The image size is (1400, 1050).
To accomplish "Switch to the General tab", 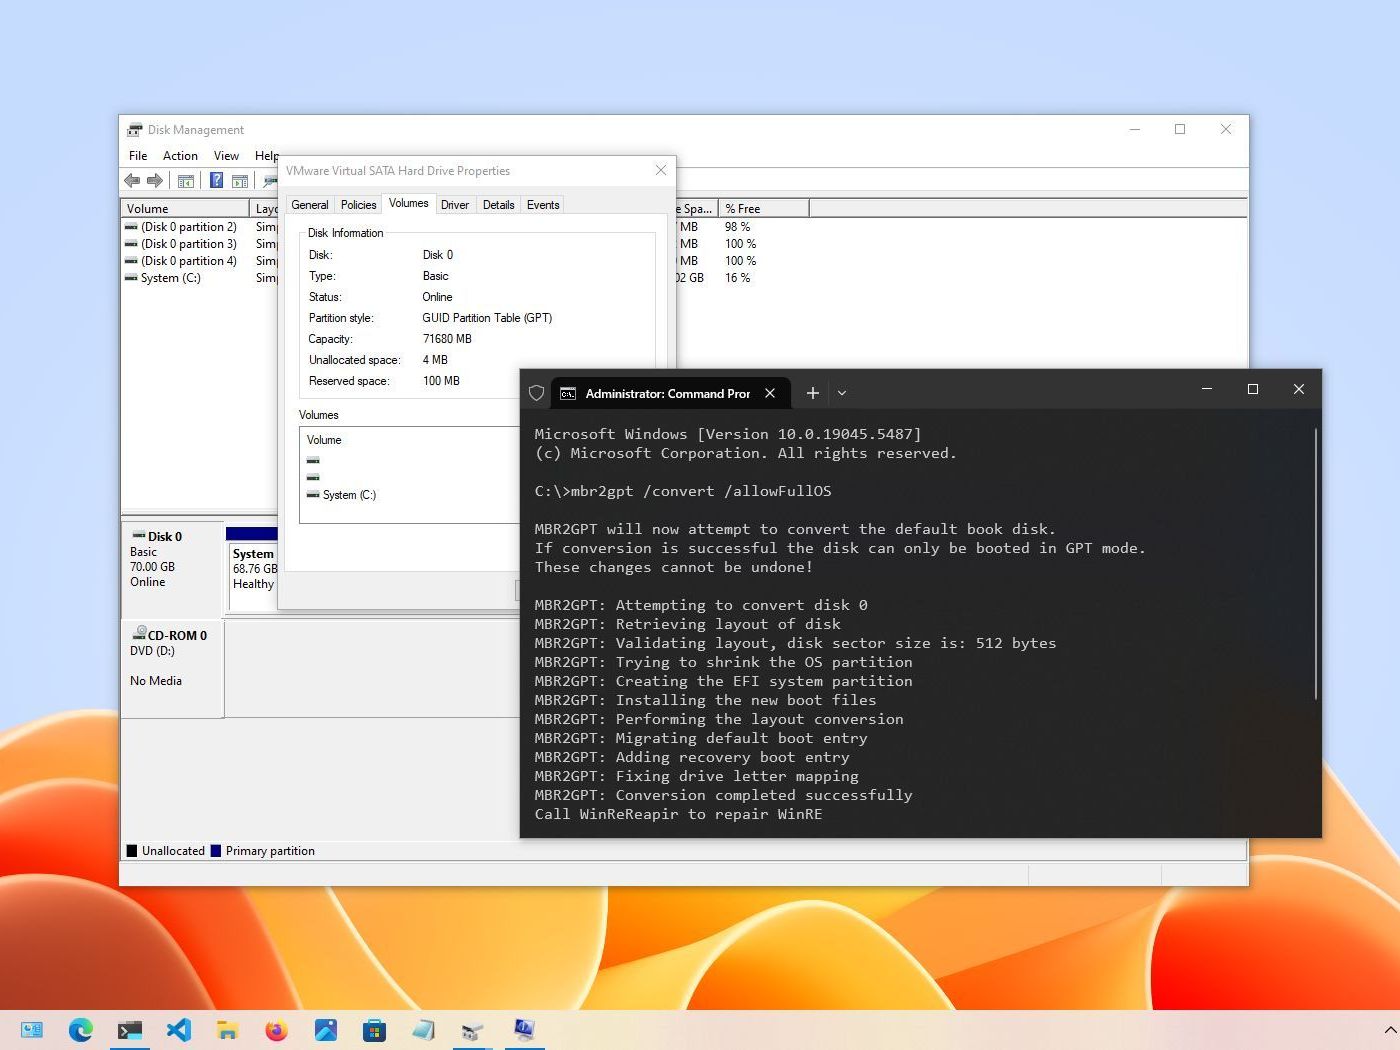I will click(310, 205).
